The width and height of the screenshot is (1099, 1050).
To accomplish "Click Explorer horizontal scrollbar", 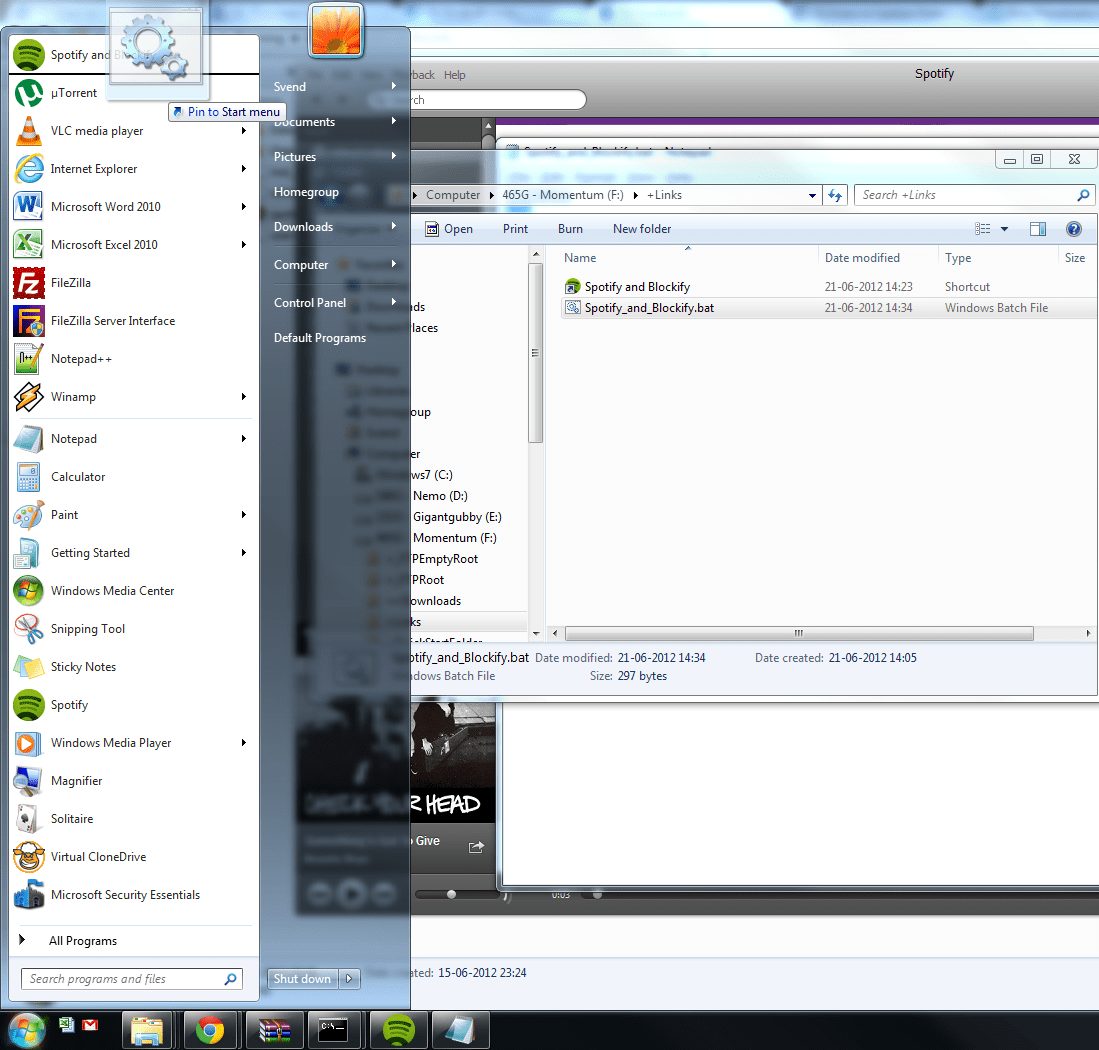I will coord(799,633).
